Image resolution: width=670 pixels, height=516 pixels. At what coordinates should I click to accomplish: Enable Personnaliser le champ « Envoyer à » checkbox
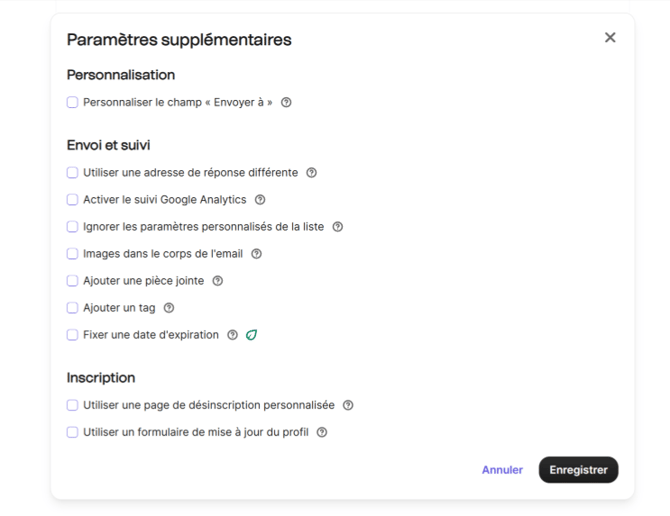click(x=72, y=102)
